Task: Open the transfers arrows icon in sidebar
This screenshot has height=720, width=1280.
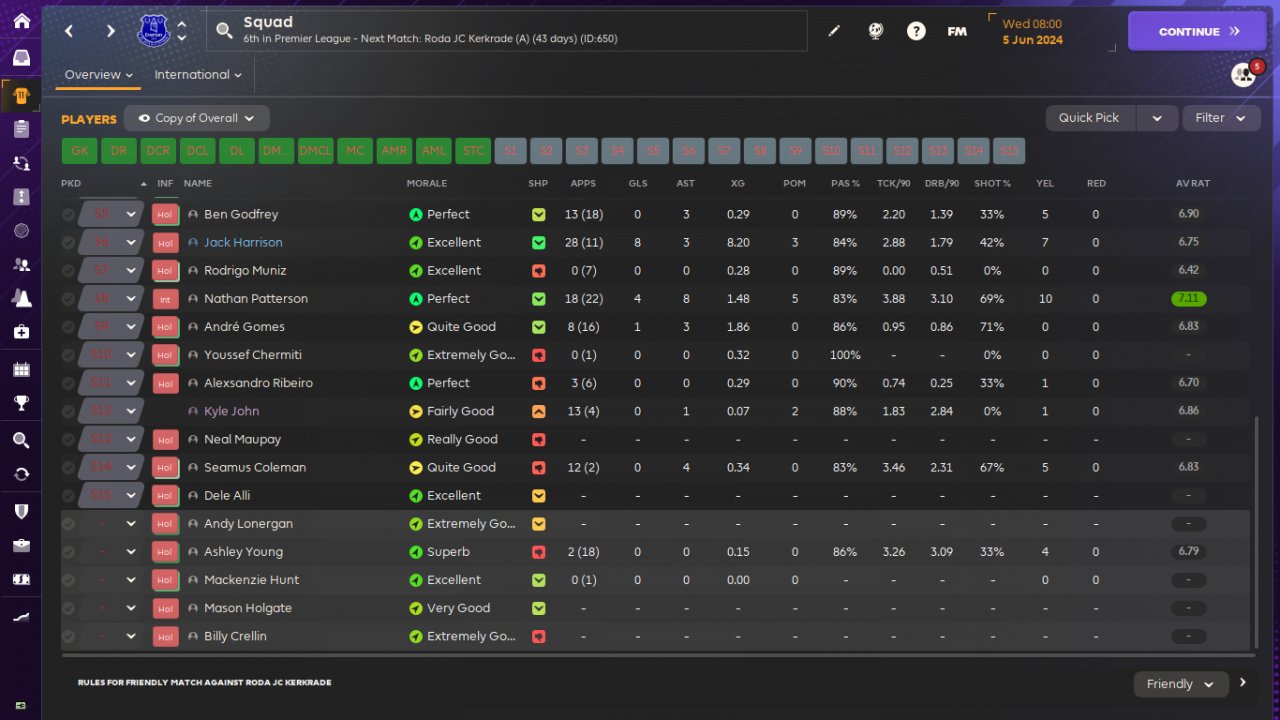Action: coord(21,474)
